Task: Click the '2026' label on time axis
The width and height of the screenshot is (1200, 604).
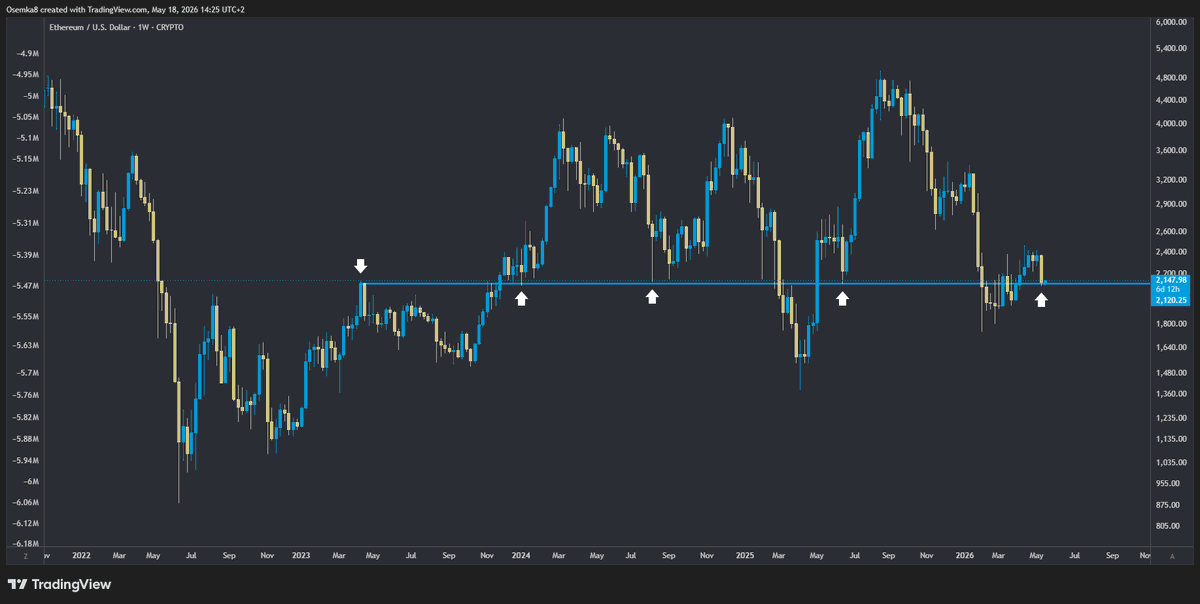Action: 965,553
